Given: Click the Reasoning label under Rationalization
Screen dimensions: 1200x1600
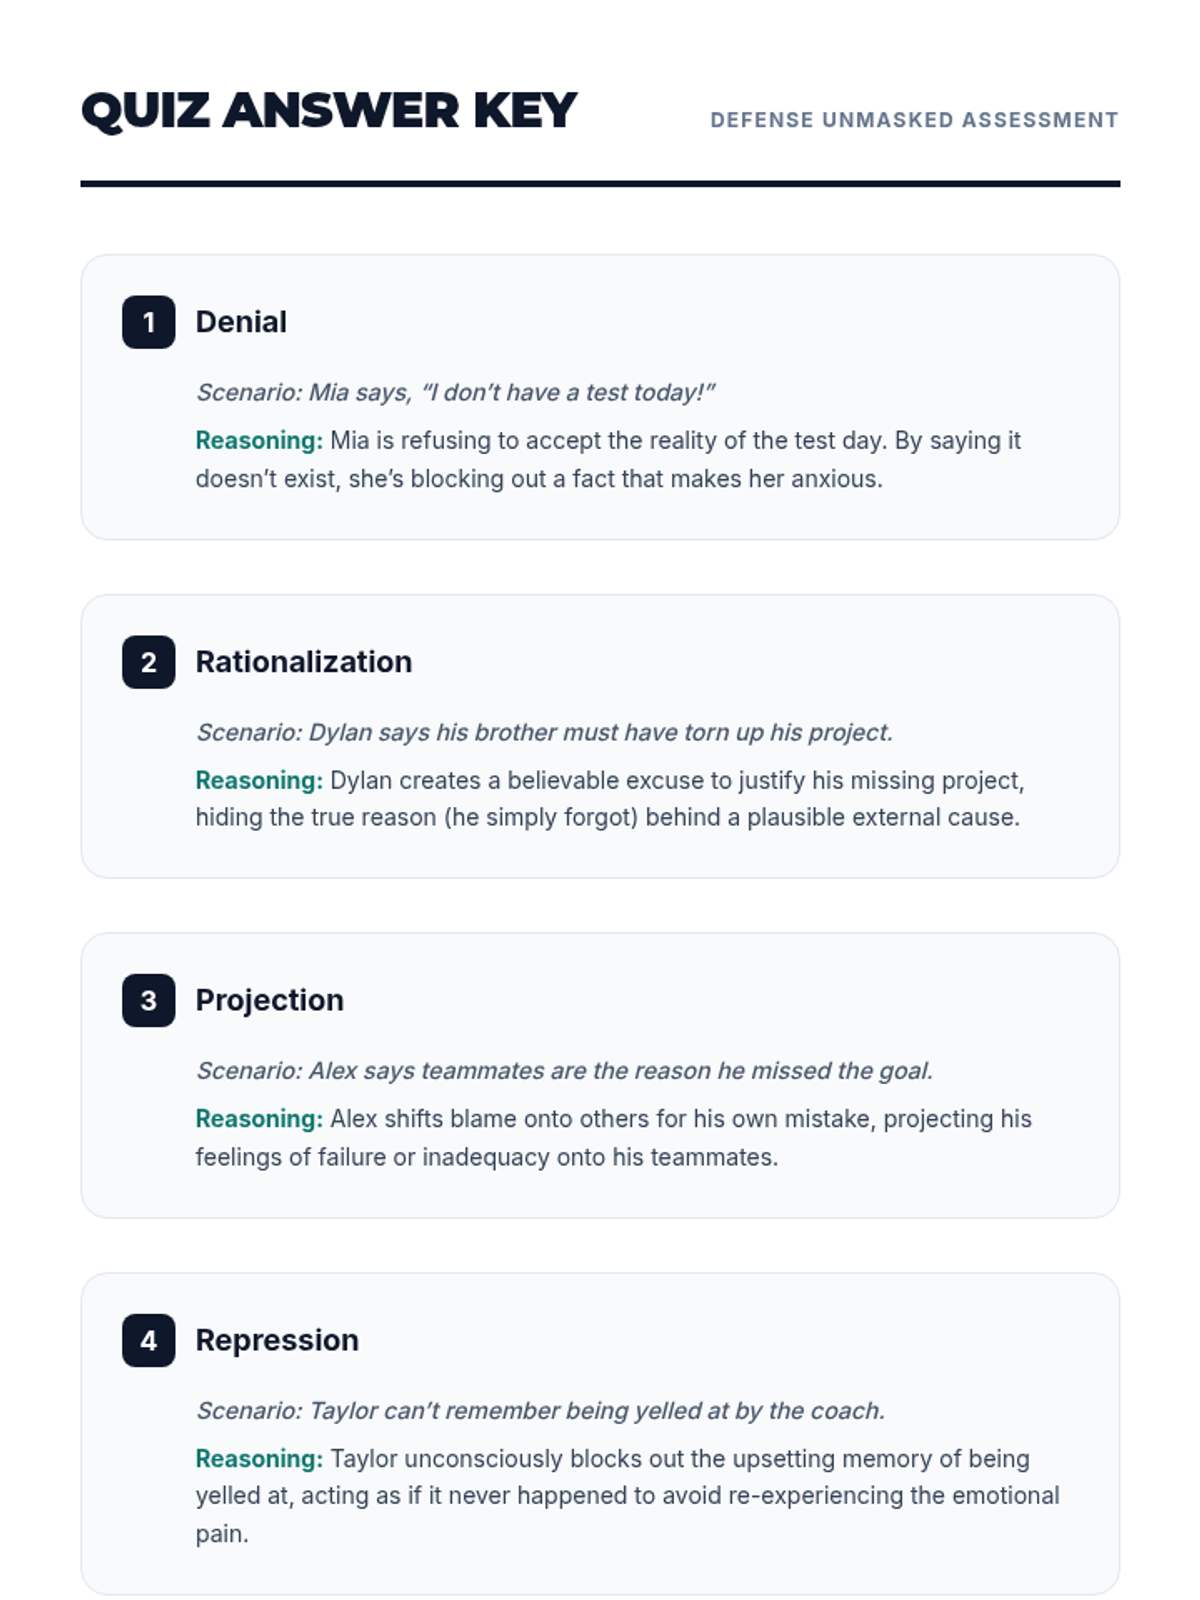Looking at the screenshot, I should [x=259, y=780].
